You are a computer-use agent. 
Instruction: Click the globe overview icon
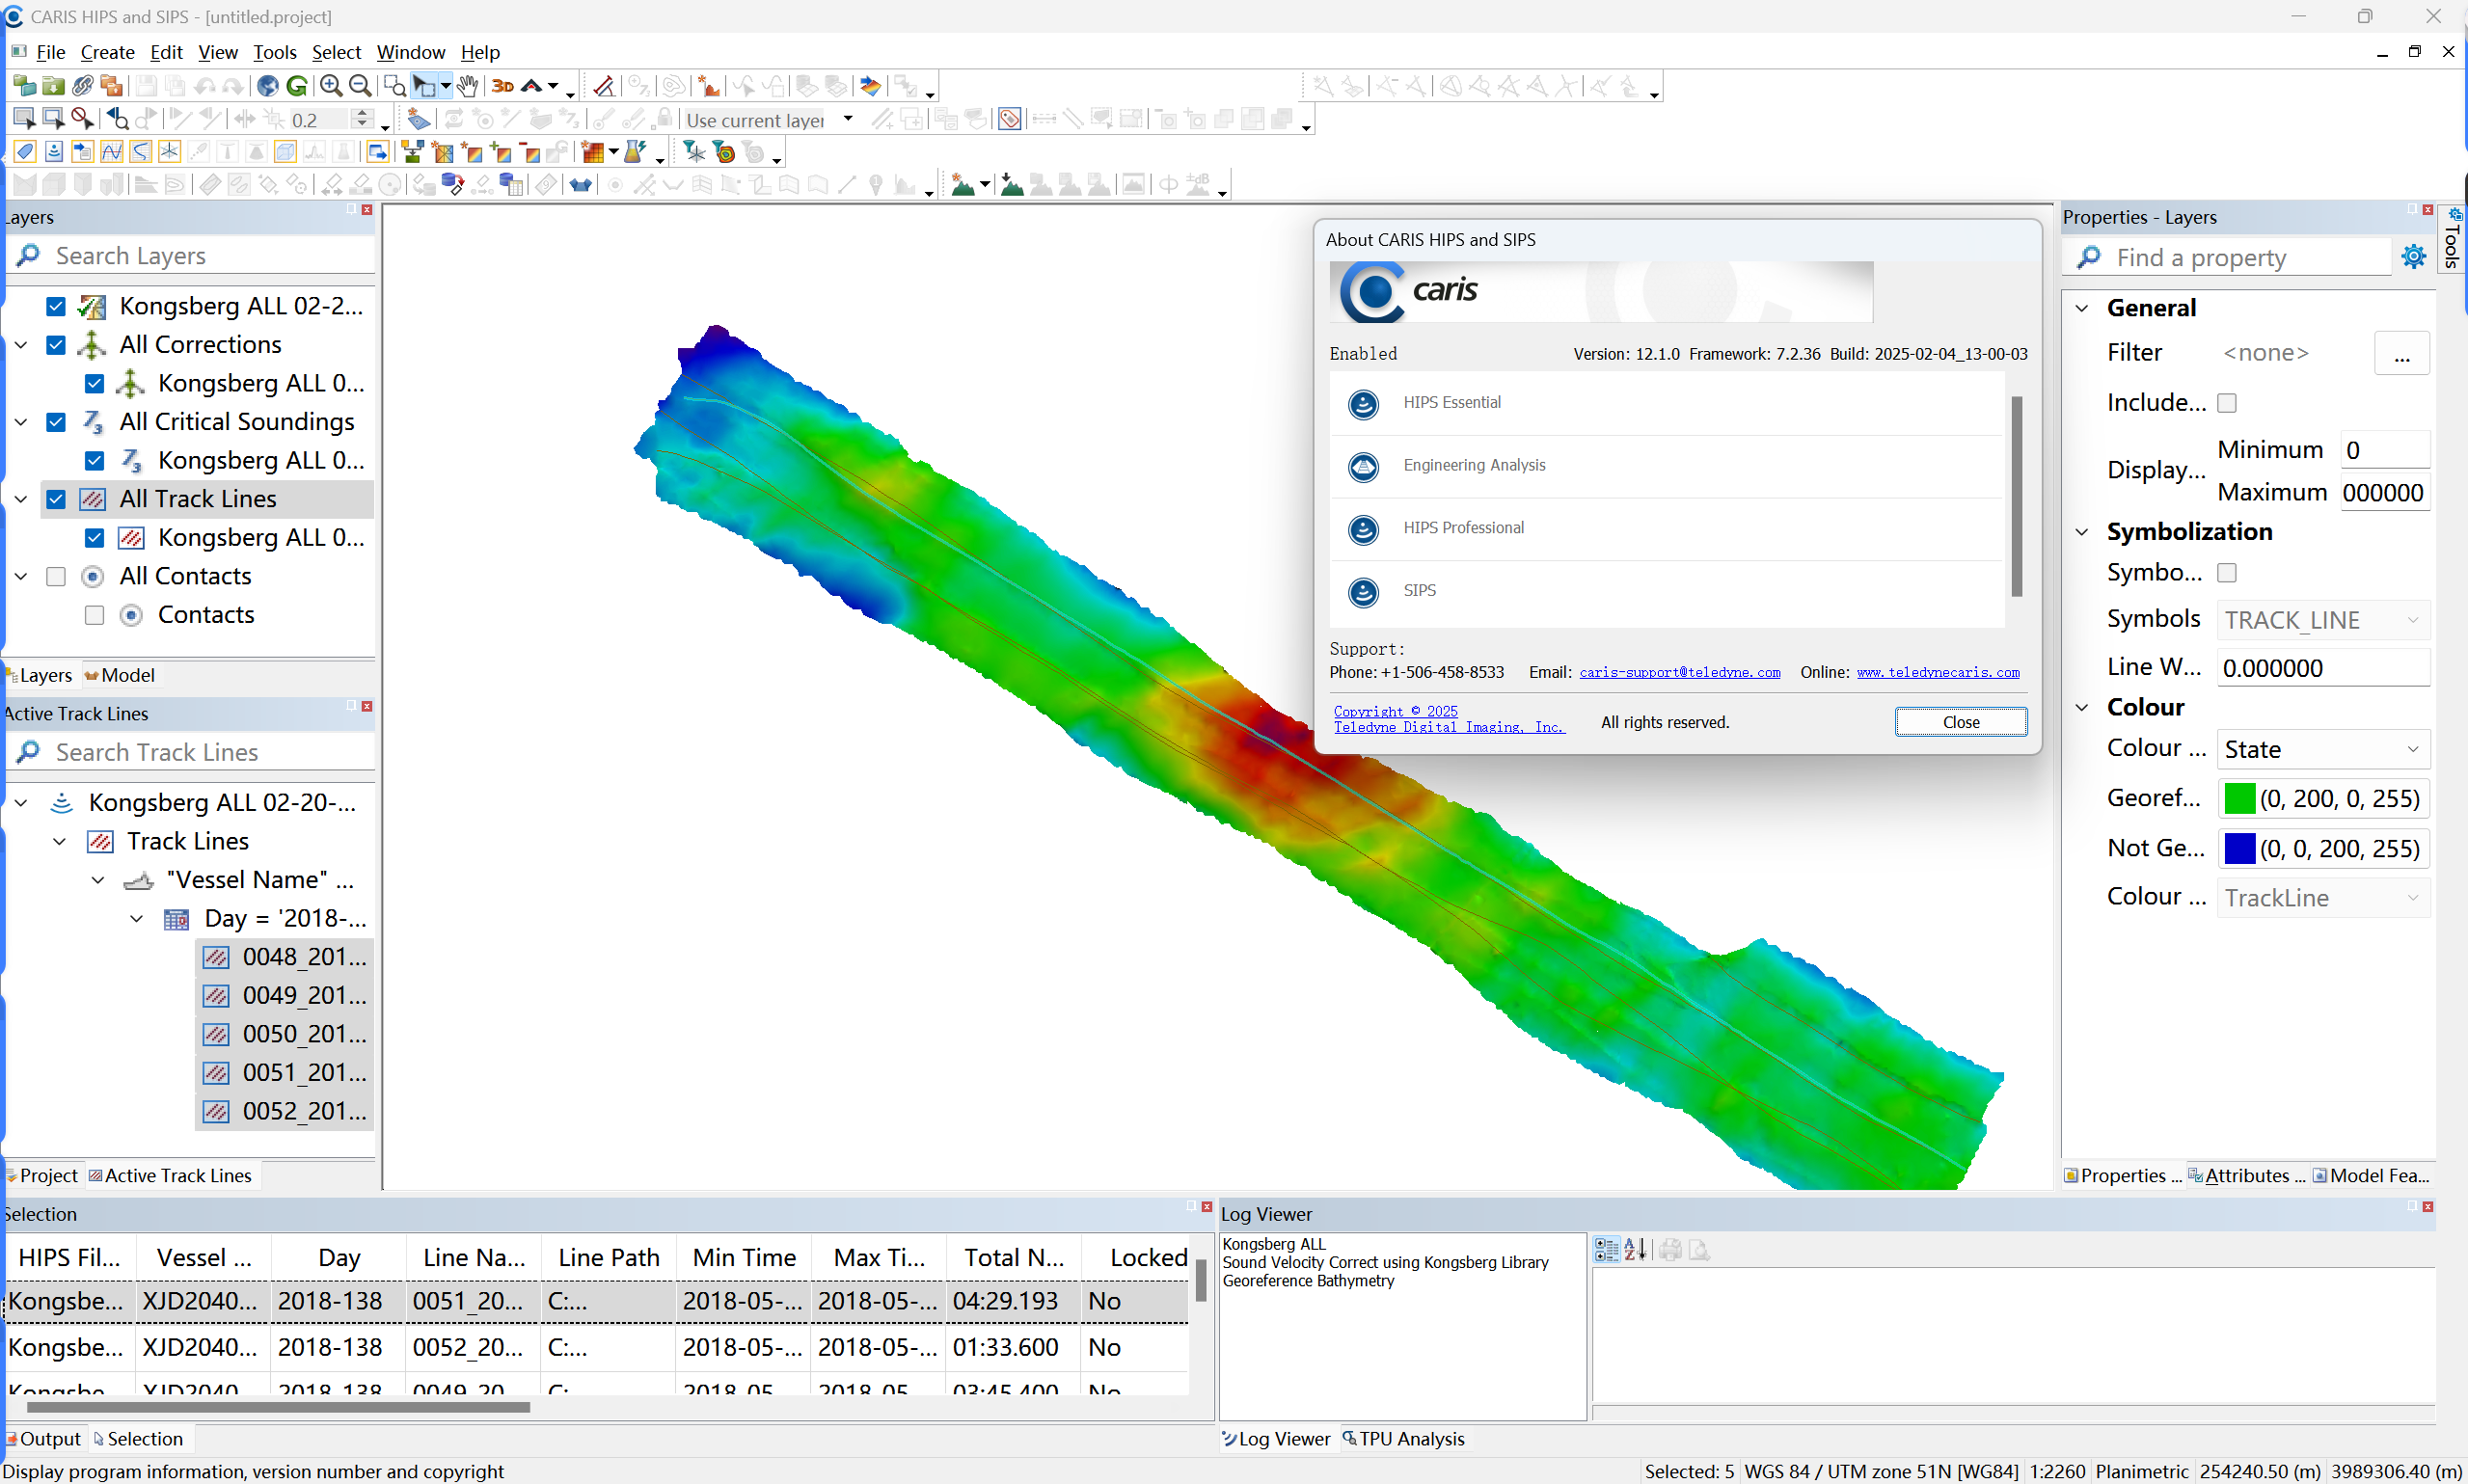[x=268, y=86]
